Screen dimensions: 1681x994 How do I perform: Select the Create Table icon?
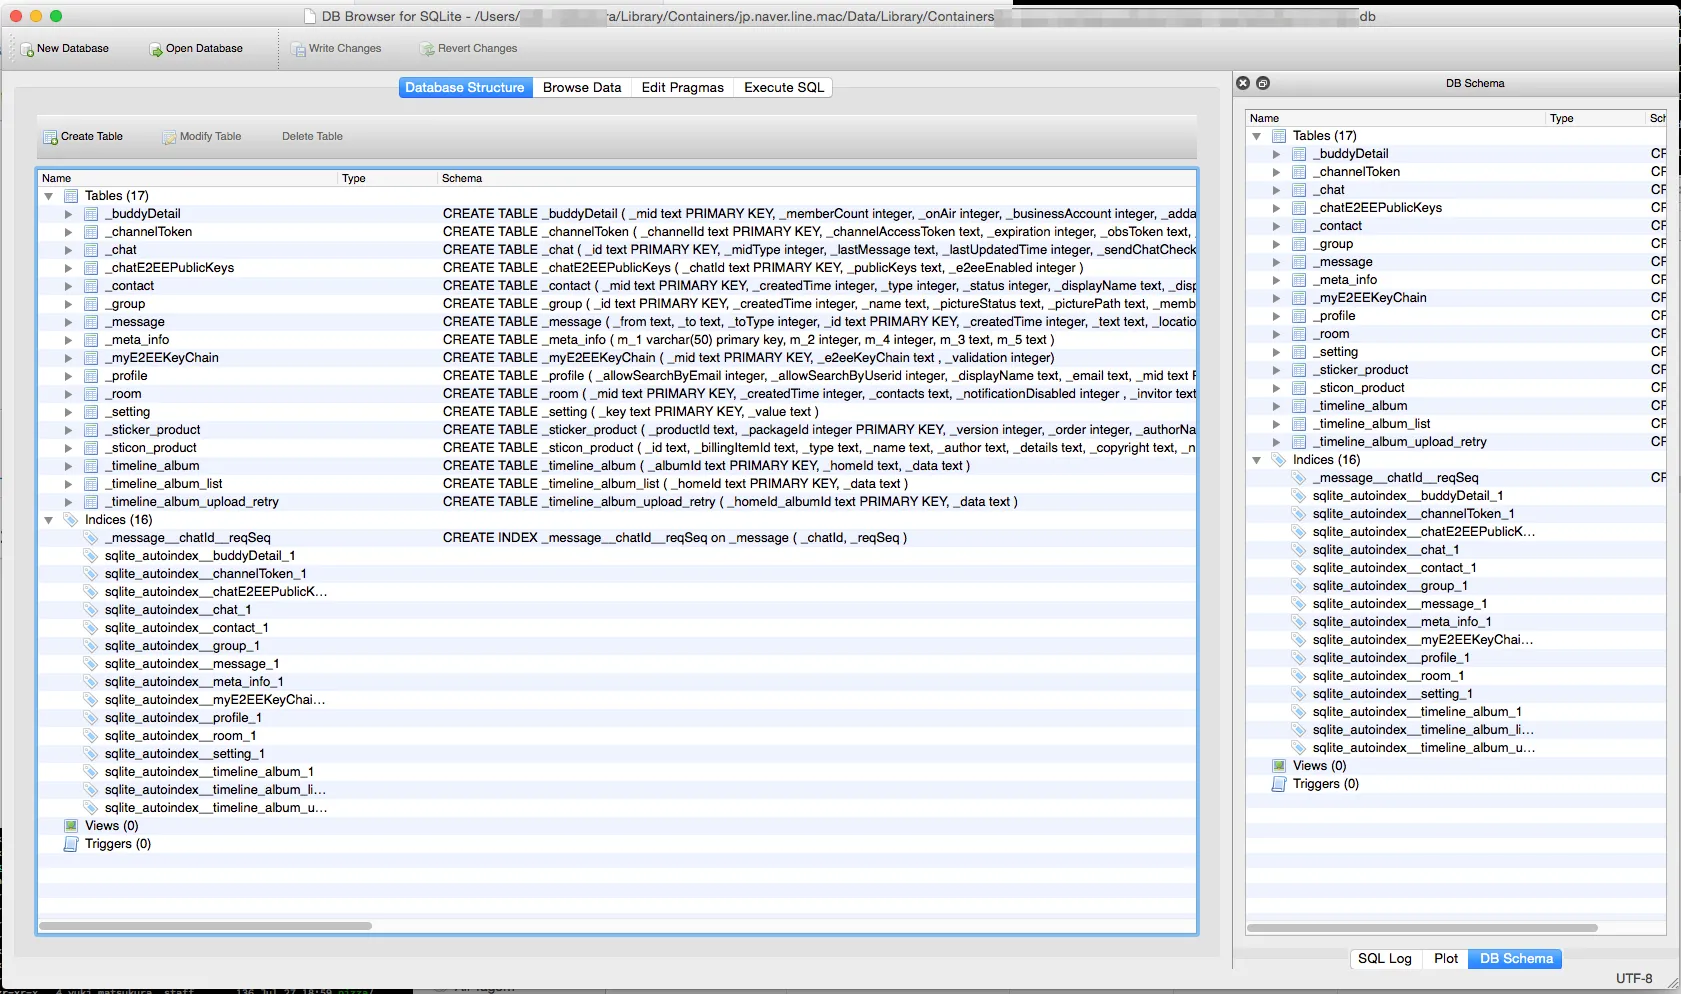point(48,136)
